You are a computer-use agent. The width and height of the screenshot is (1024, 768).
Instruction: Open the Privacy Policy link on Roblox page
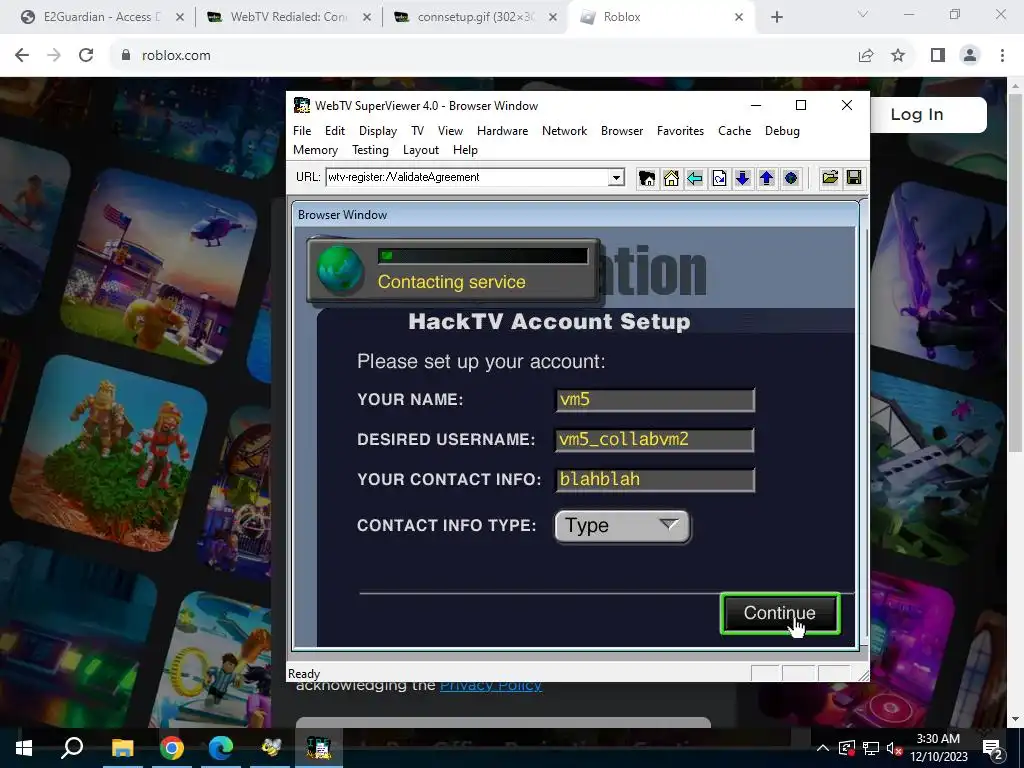(x=491, y=686)
